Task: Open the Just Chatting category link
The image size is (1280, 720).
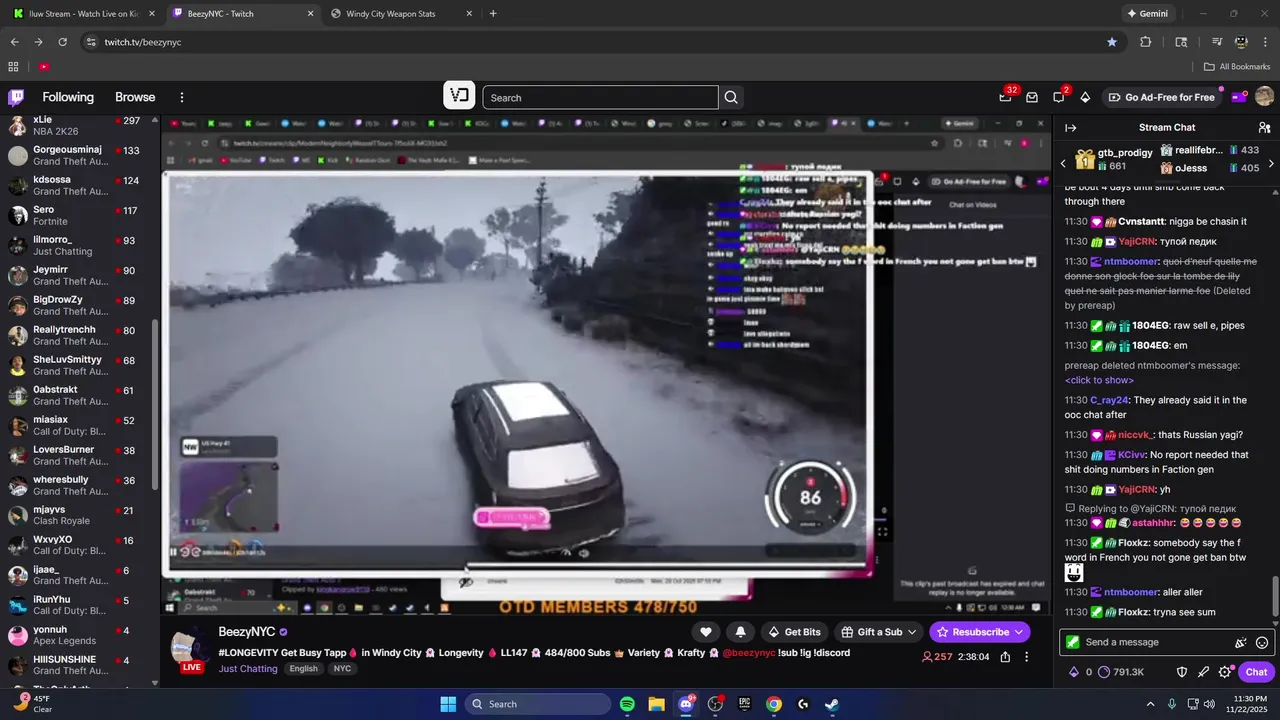Action: tap(248, 669)
